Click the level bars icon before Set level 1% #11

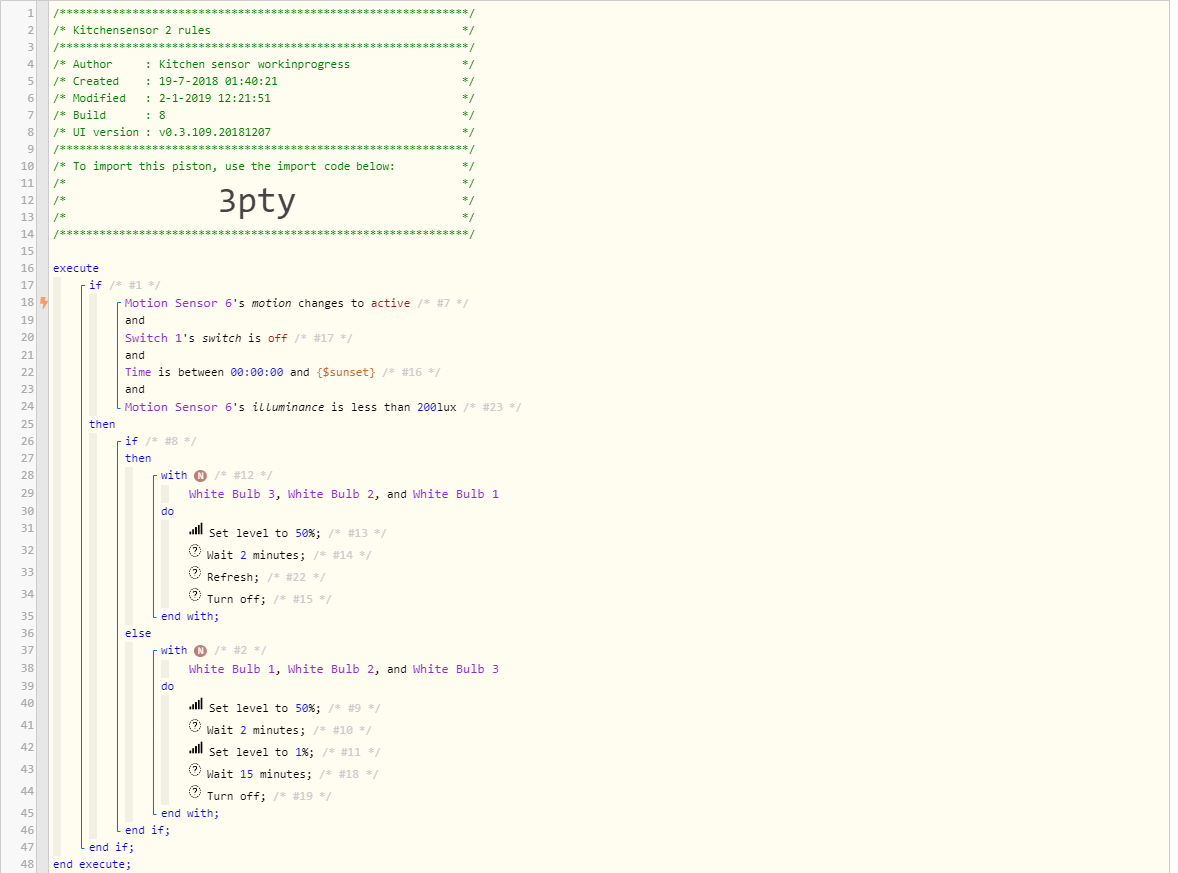[x=195, y=748]
